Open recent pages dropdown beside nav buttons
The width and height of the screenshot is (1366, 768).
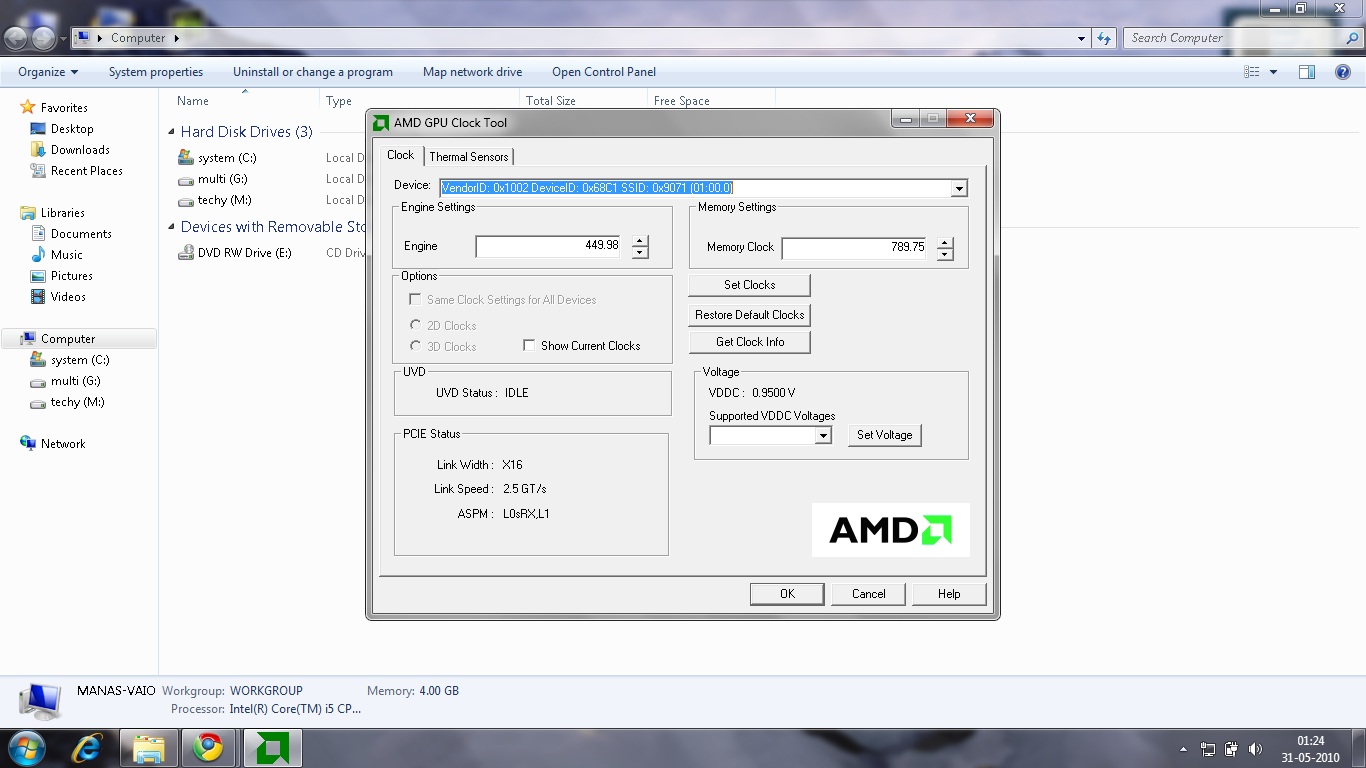[x=63, y=38]
